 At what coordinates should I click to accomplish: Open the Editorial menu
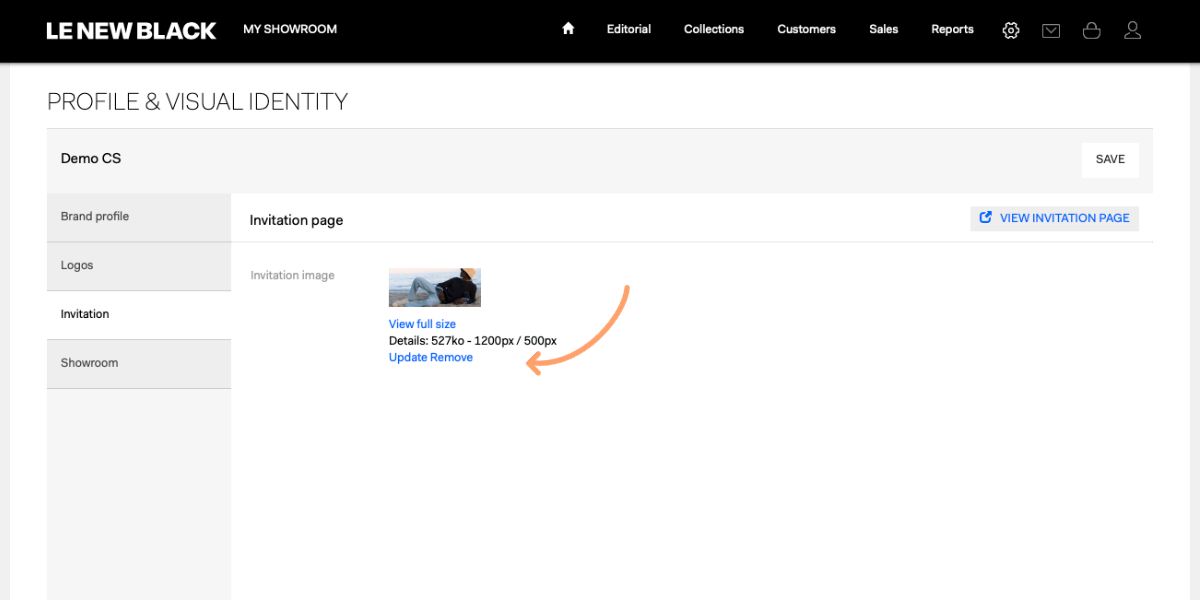[629, 29]
